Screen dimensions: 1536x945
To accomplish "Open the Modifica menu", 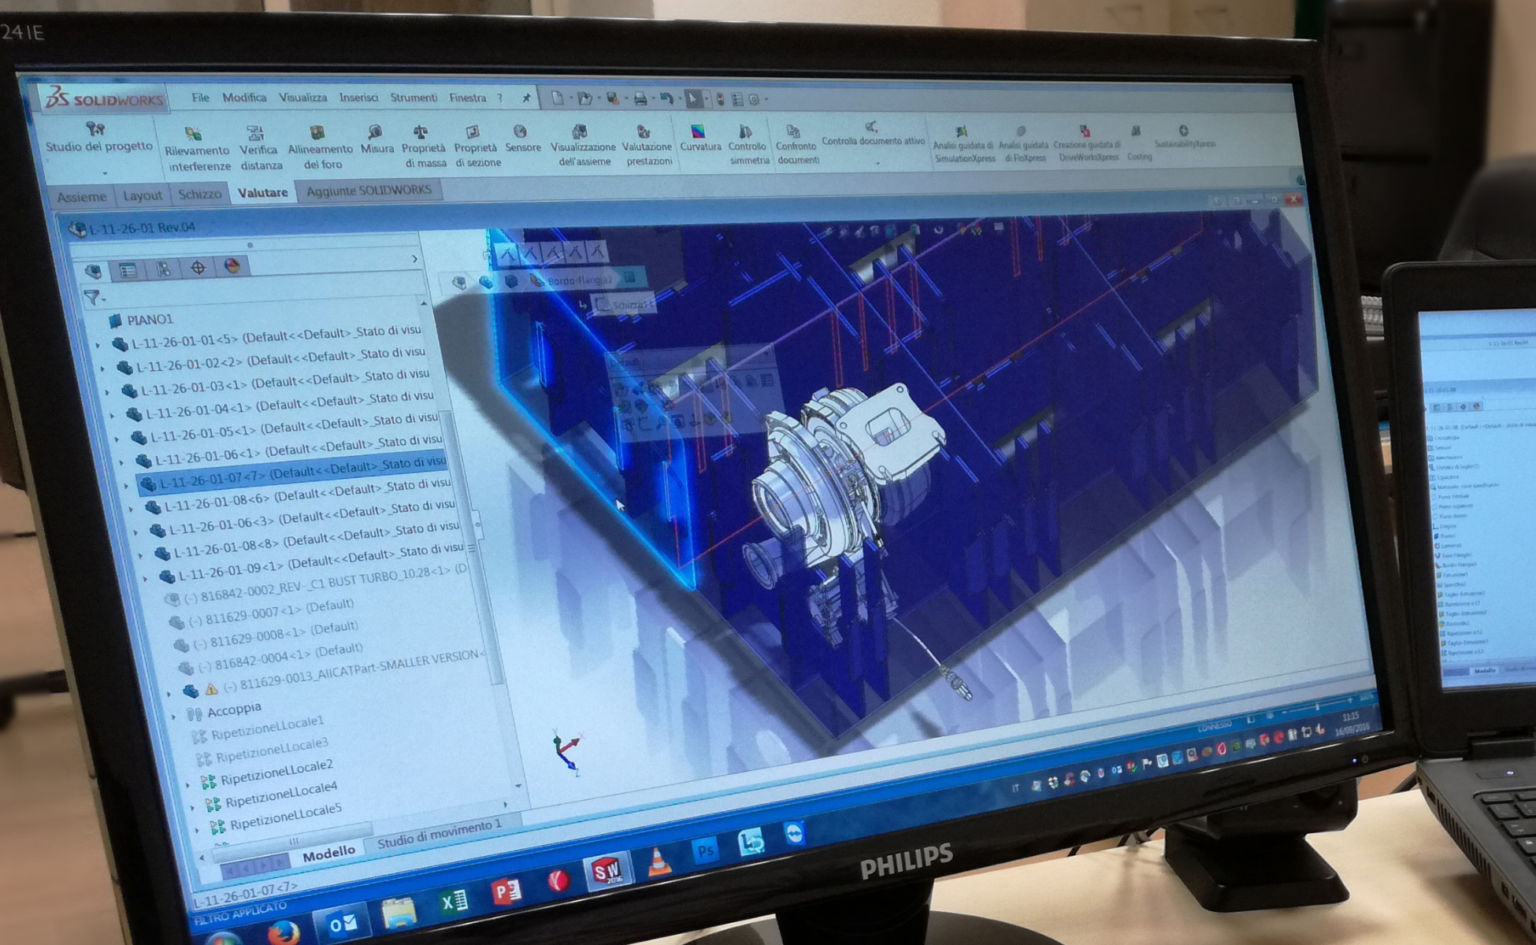I will click(244, 98).
